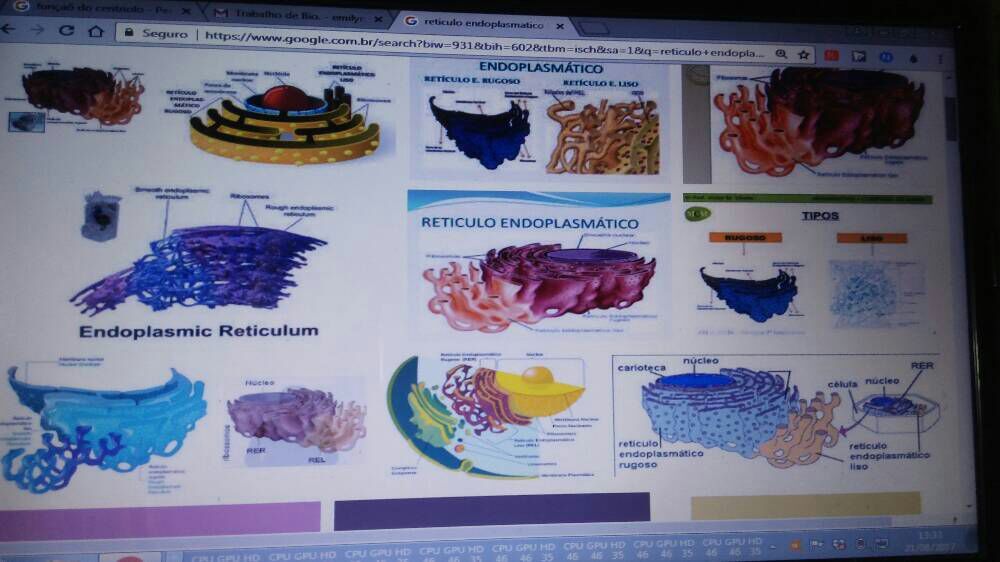The width and height of the screenshot is (1000, 562).
Task: Open the large red-orange reticulum image beside the scrollbar
Action: click(814, 124)
